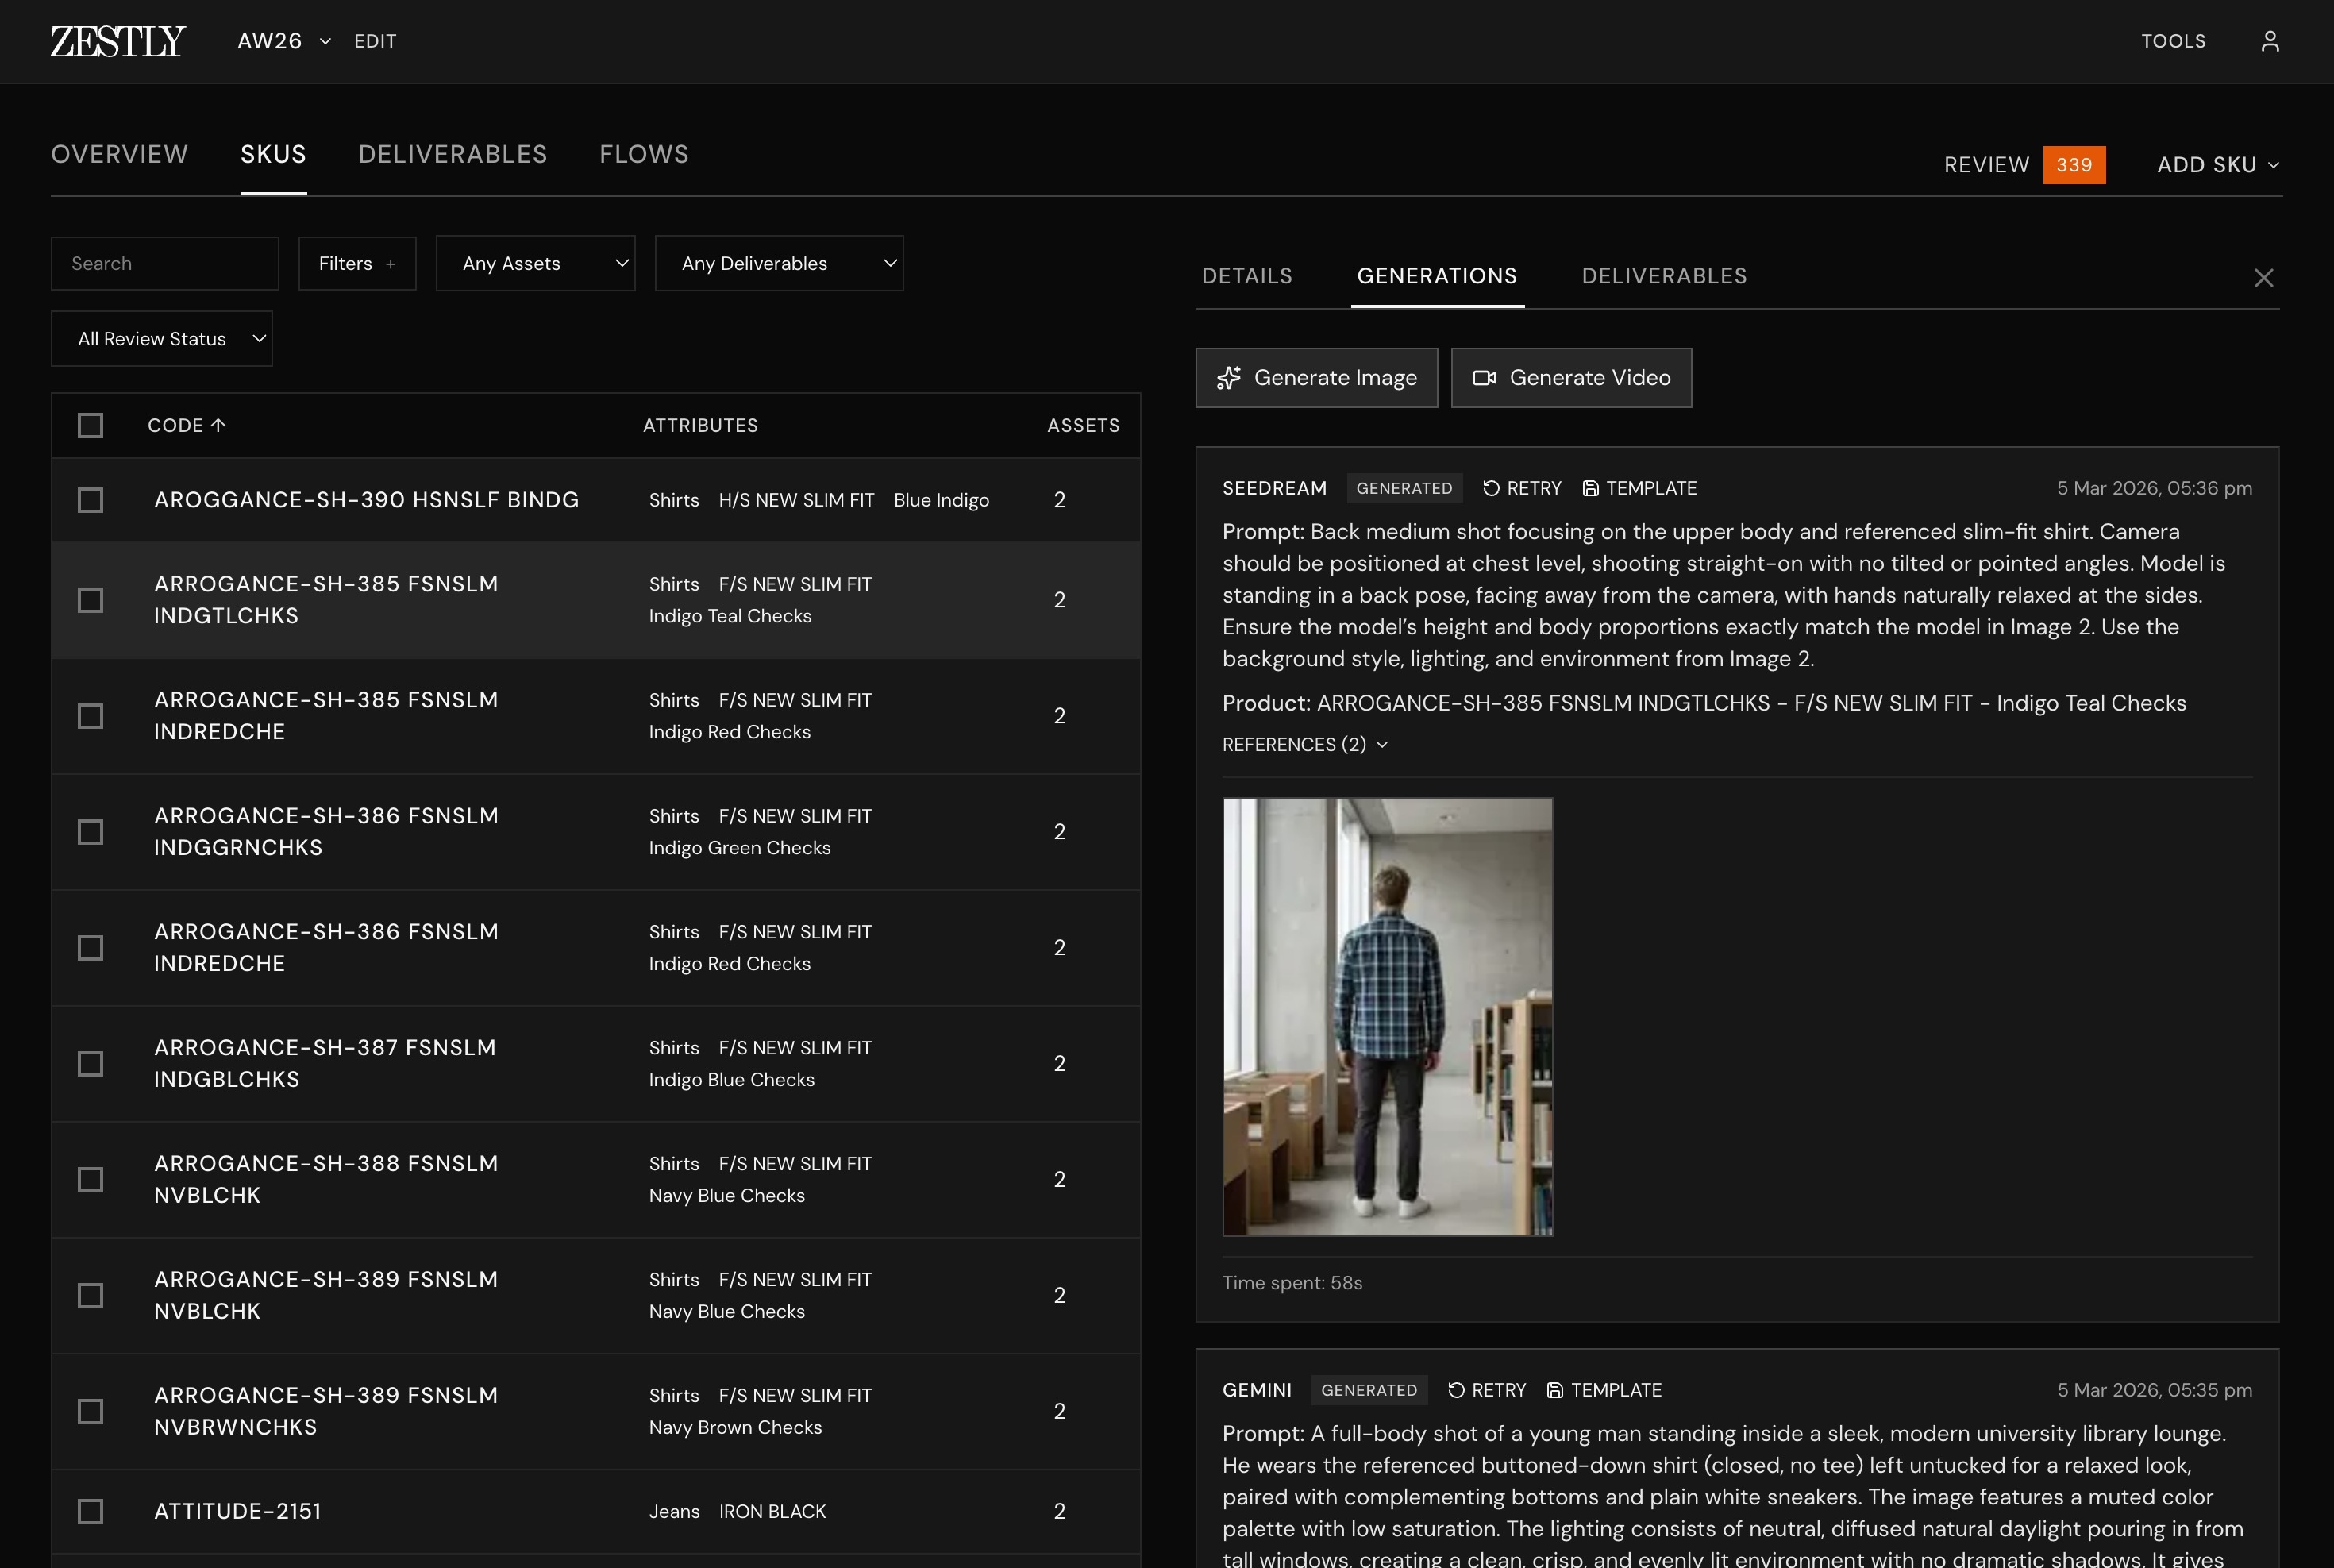
Task: Click the generated back-pose model thumbnail
Action: tap(1387, 1019)
